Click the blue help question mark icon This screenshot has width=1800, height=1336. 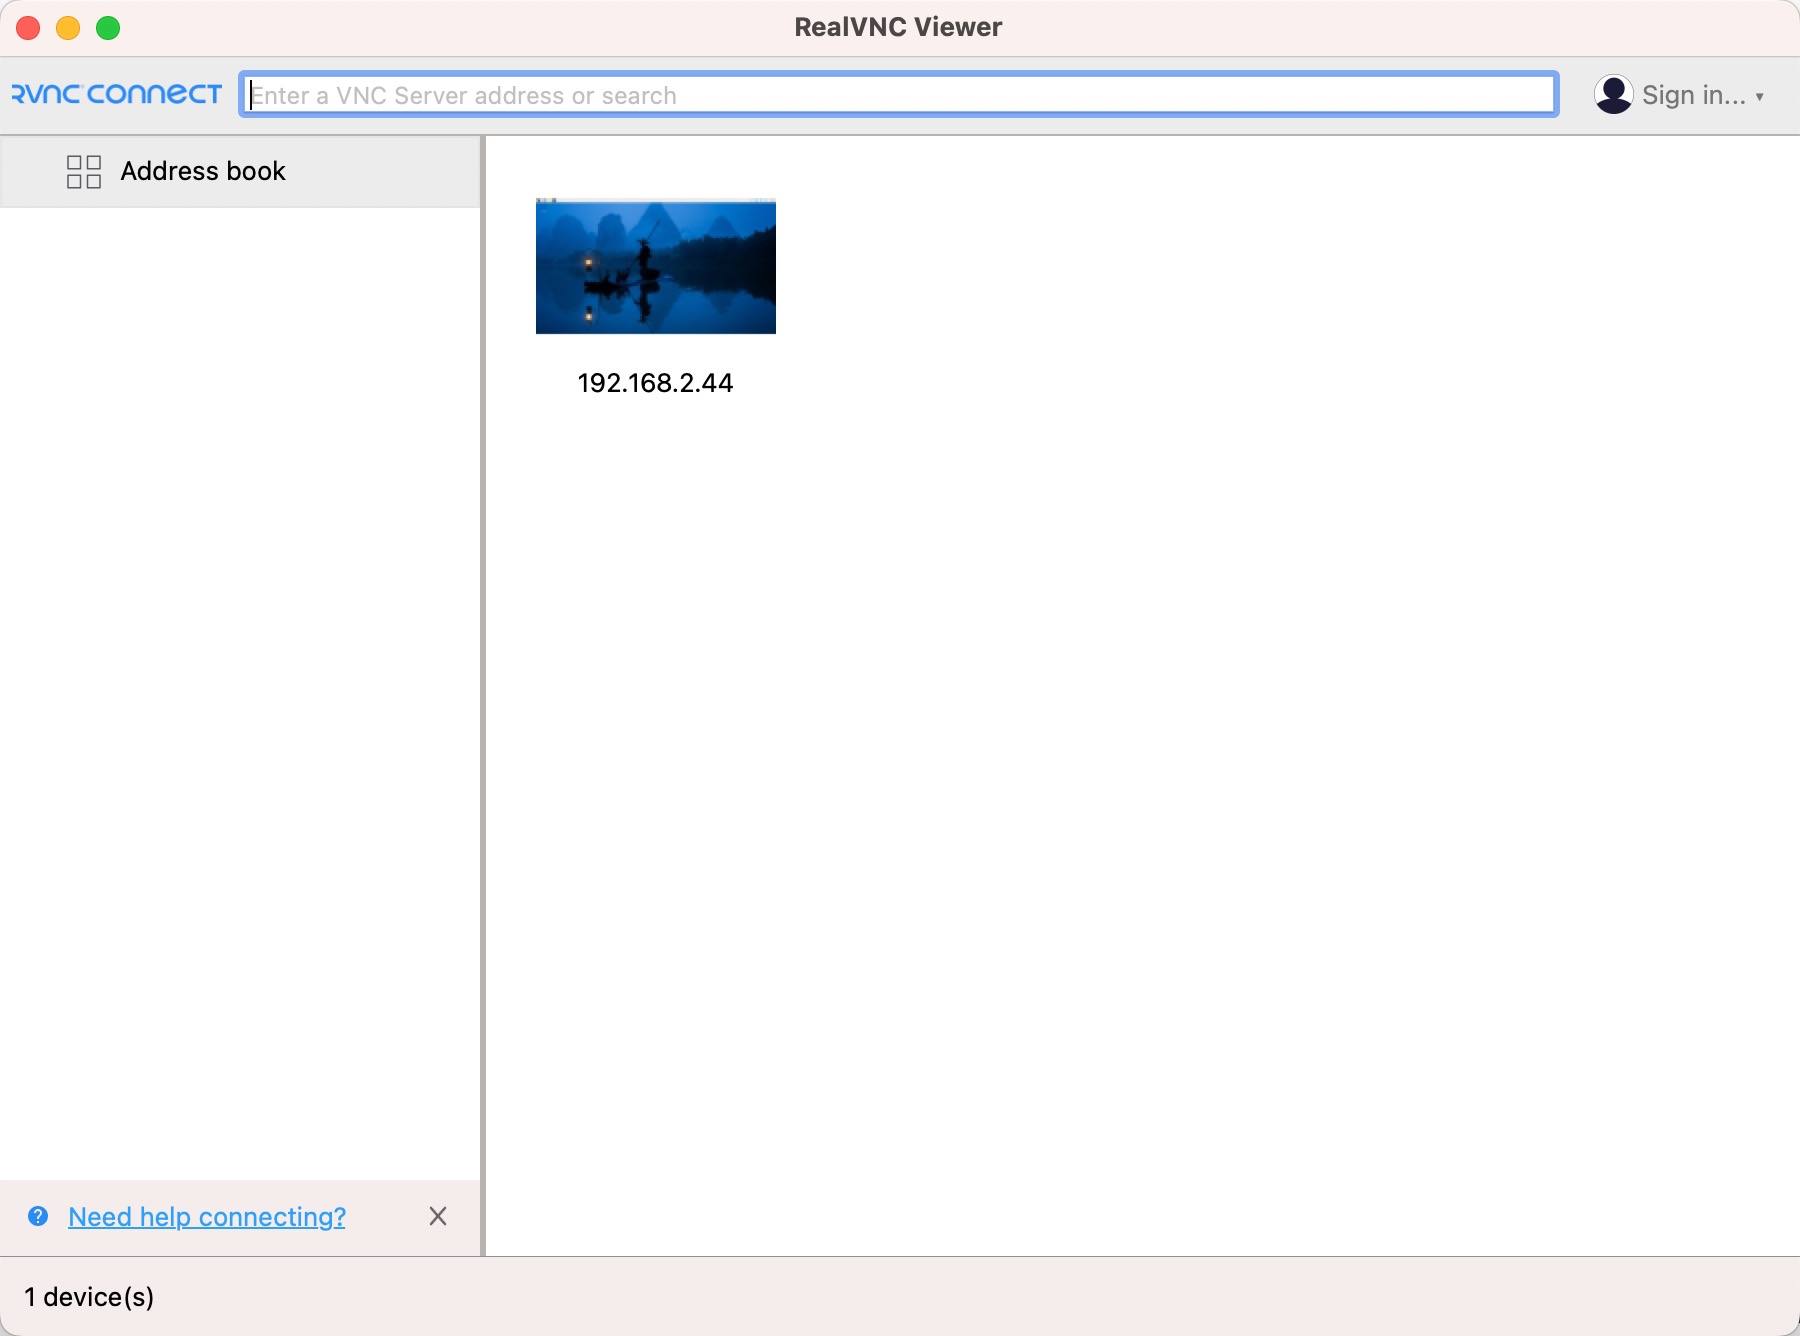coord(38,1216)
